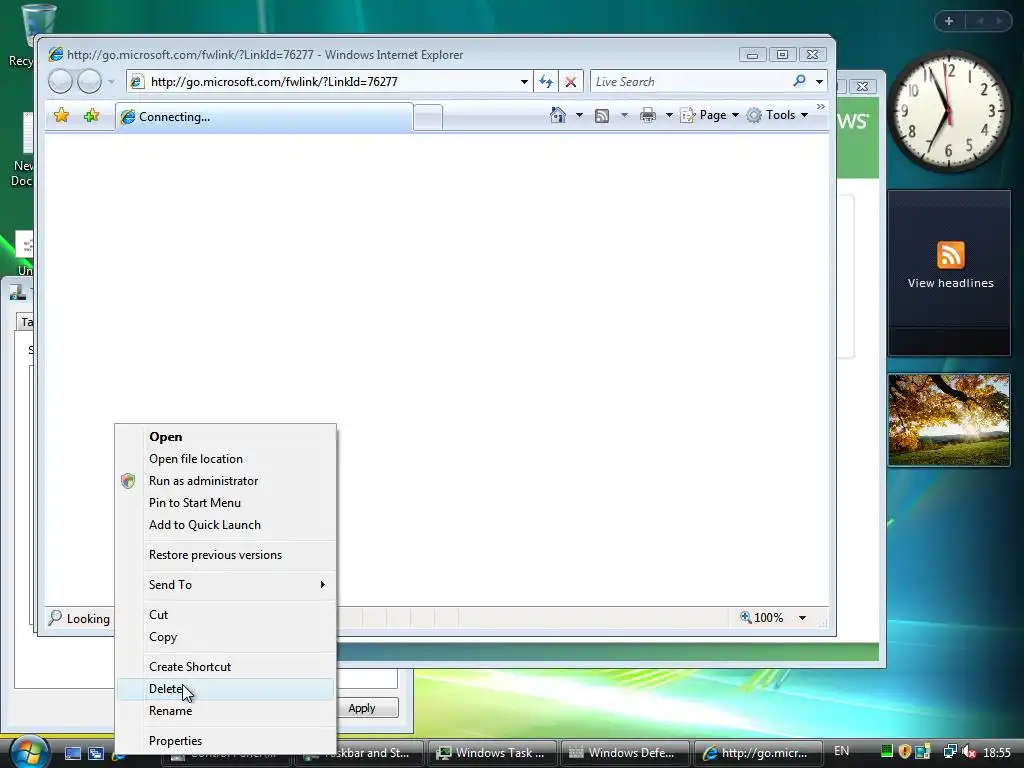Switch to Windows Task Manager taskbar button
1024x768 pixels.
(492, 753)
